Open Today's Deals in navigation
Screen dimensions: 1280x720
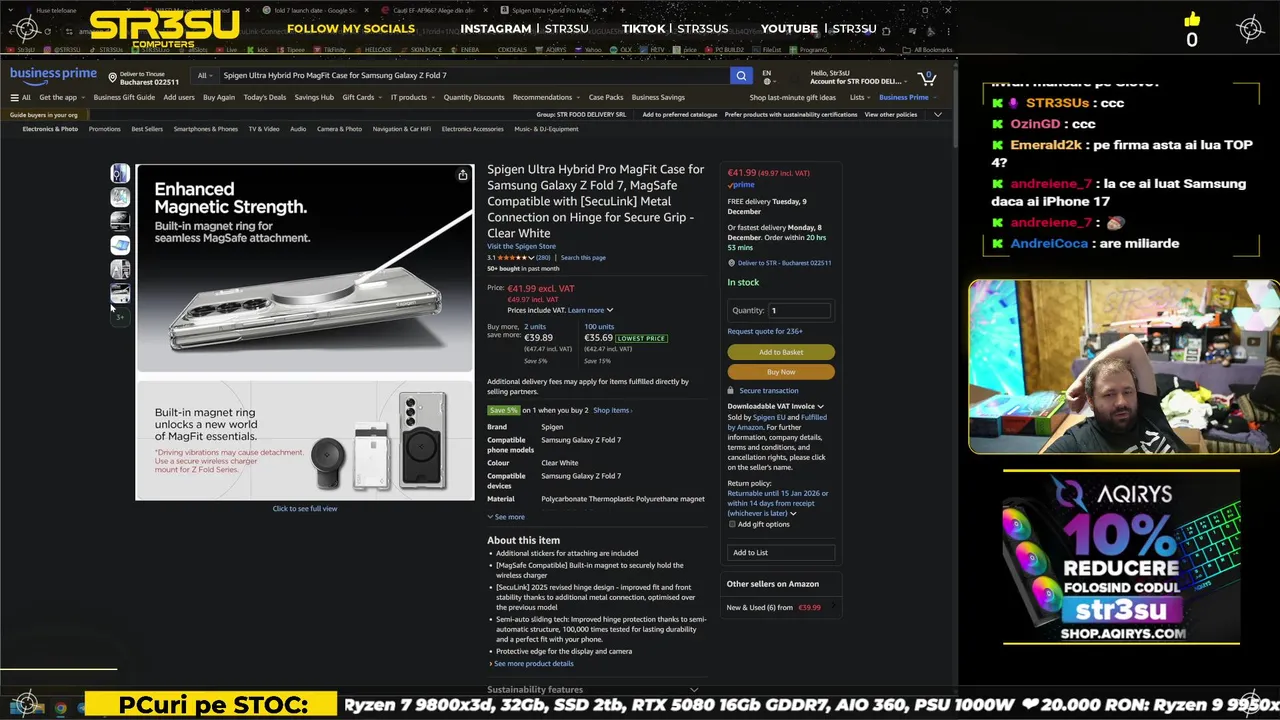[264, 97]
